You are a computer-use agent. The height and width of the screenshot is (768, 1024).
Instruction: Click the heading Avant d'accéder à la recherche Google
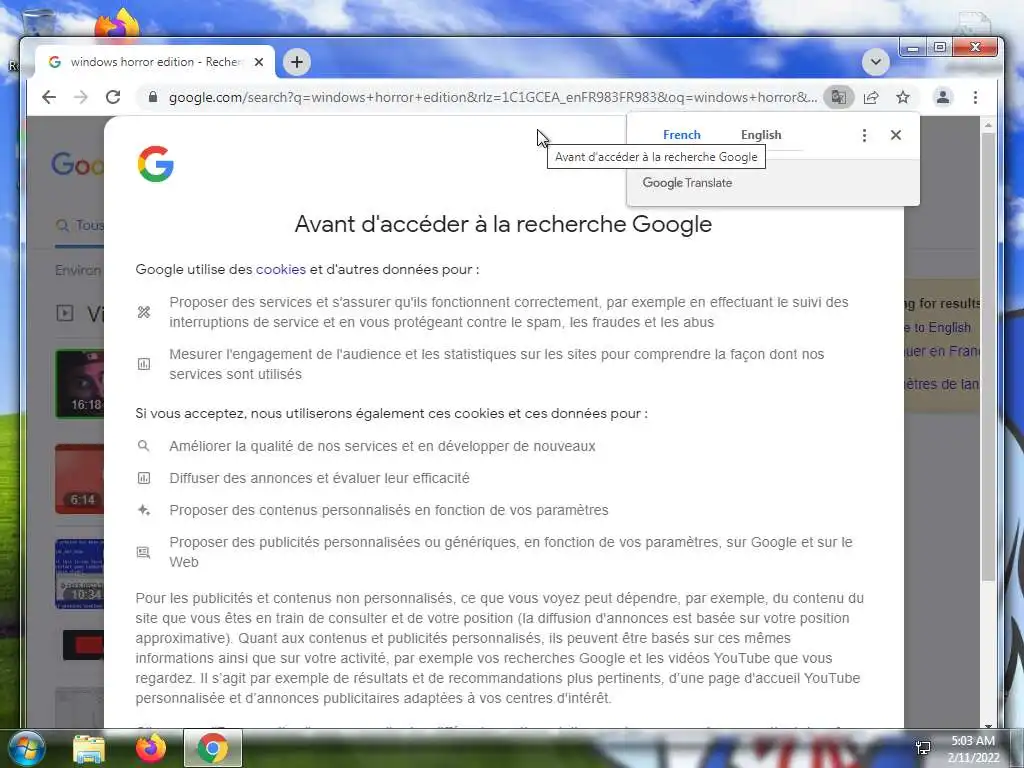pyautogui.click(x=503, y=224)
